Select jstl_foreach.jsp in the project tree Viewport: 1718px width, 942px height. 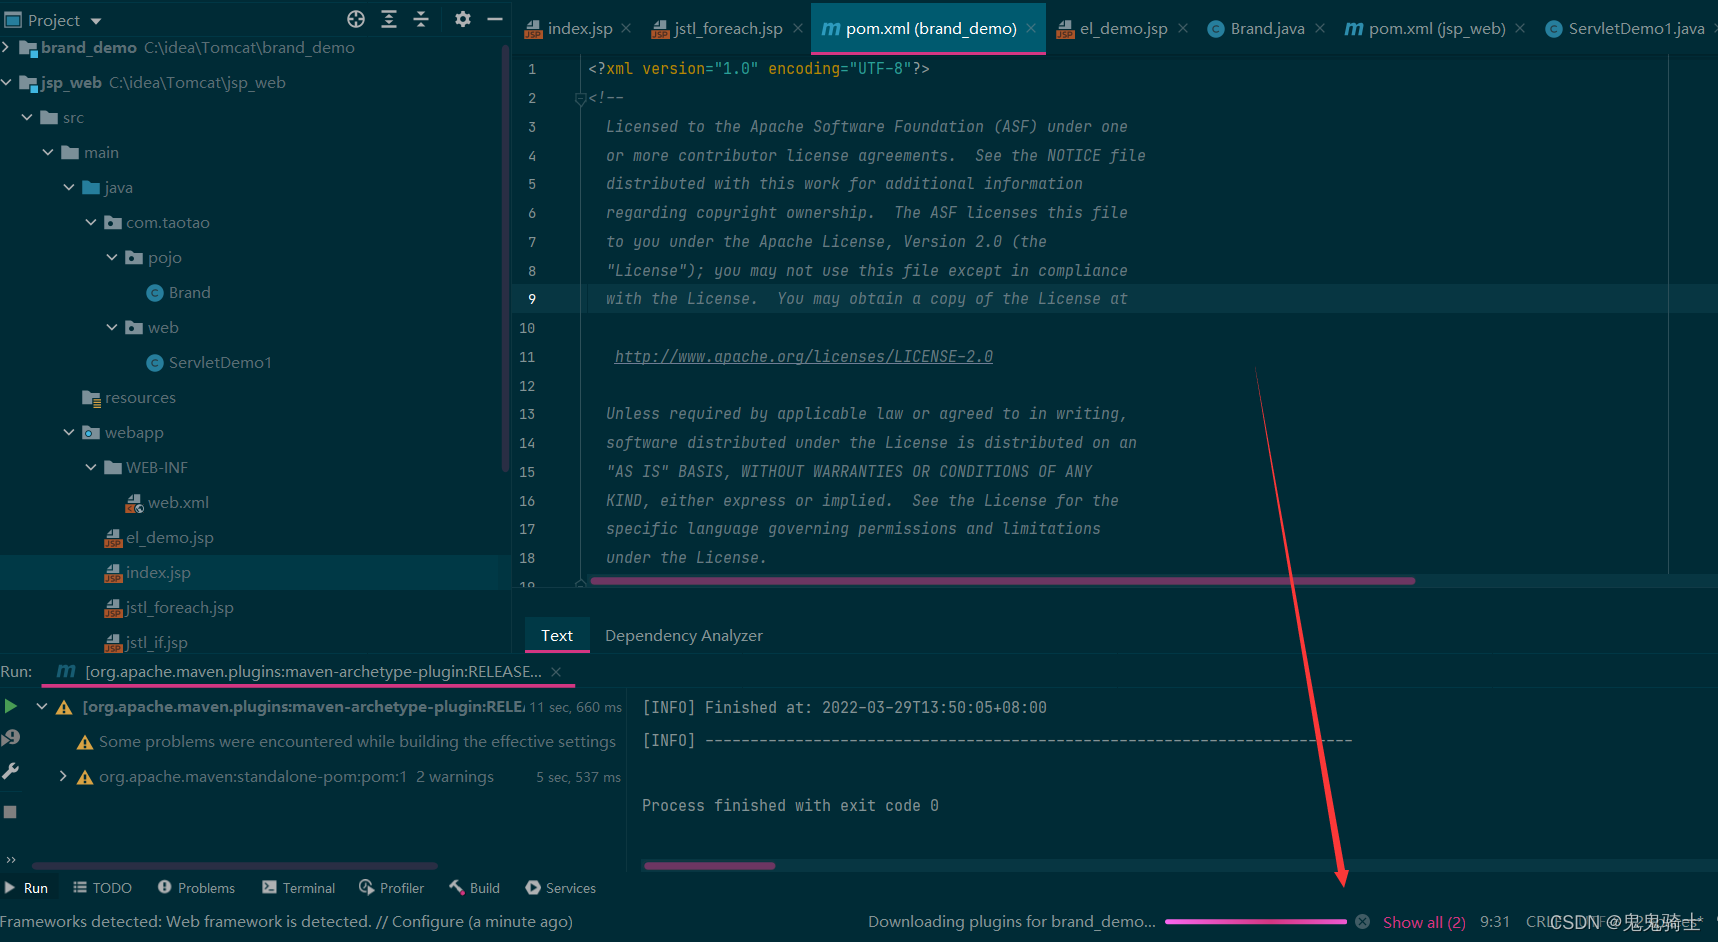[169, 607]
